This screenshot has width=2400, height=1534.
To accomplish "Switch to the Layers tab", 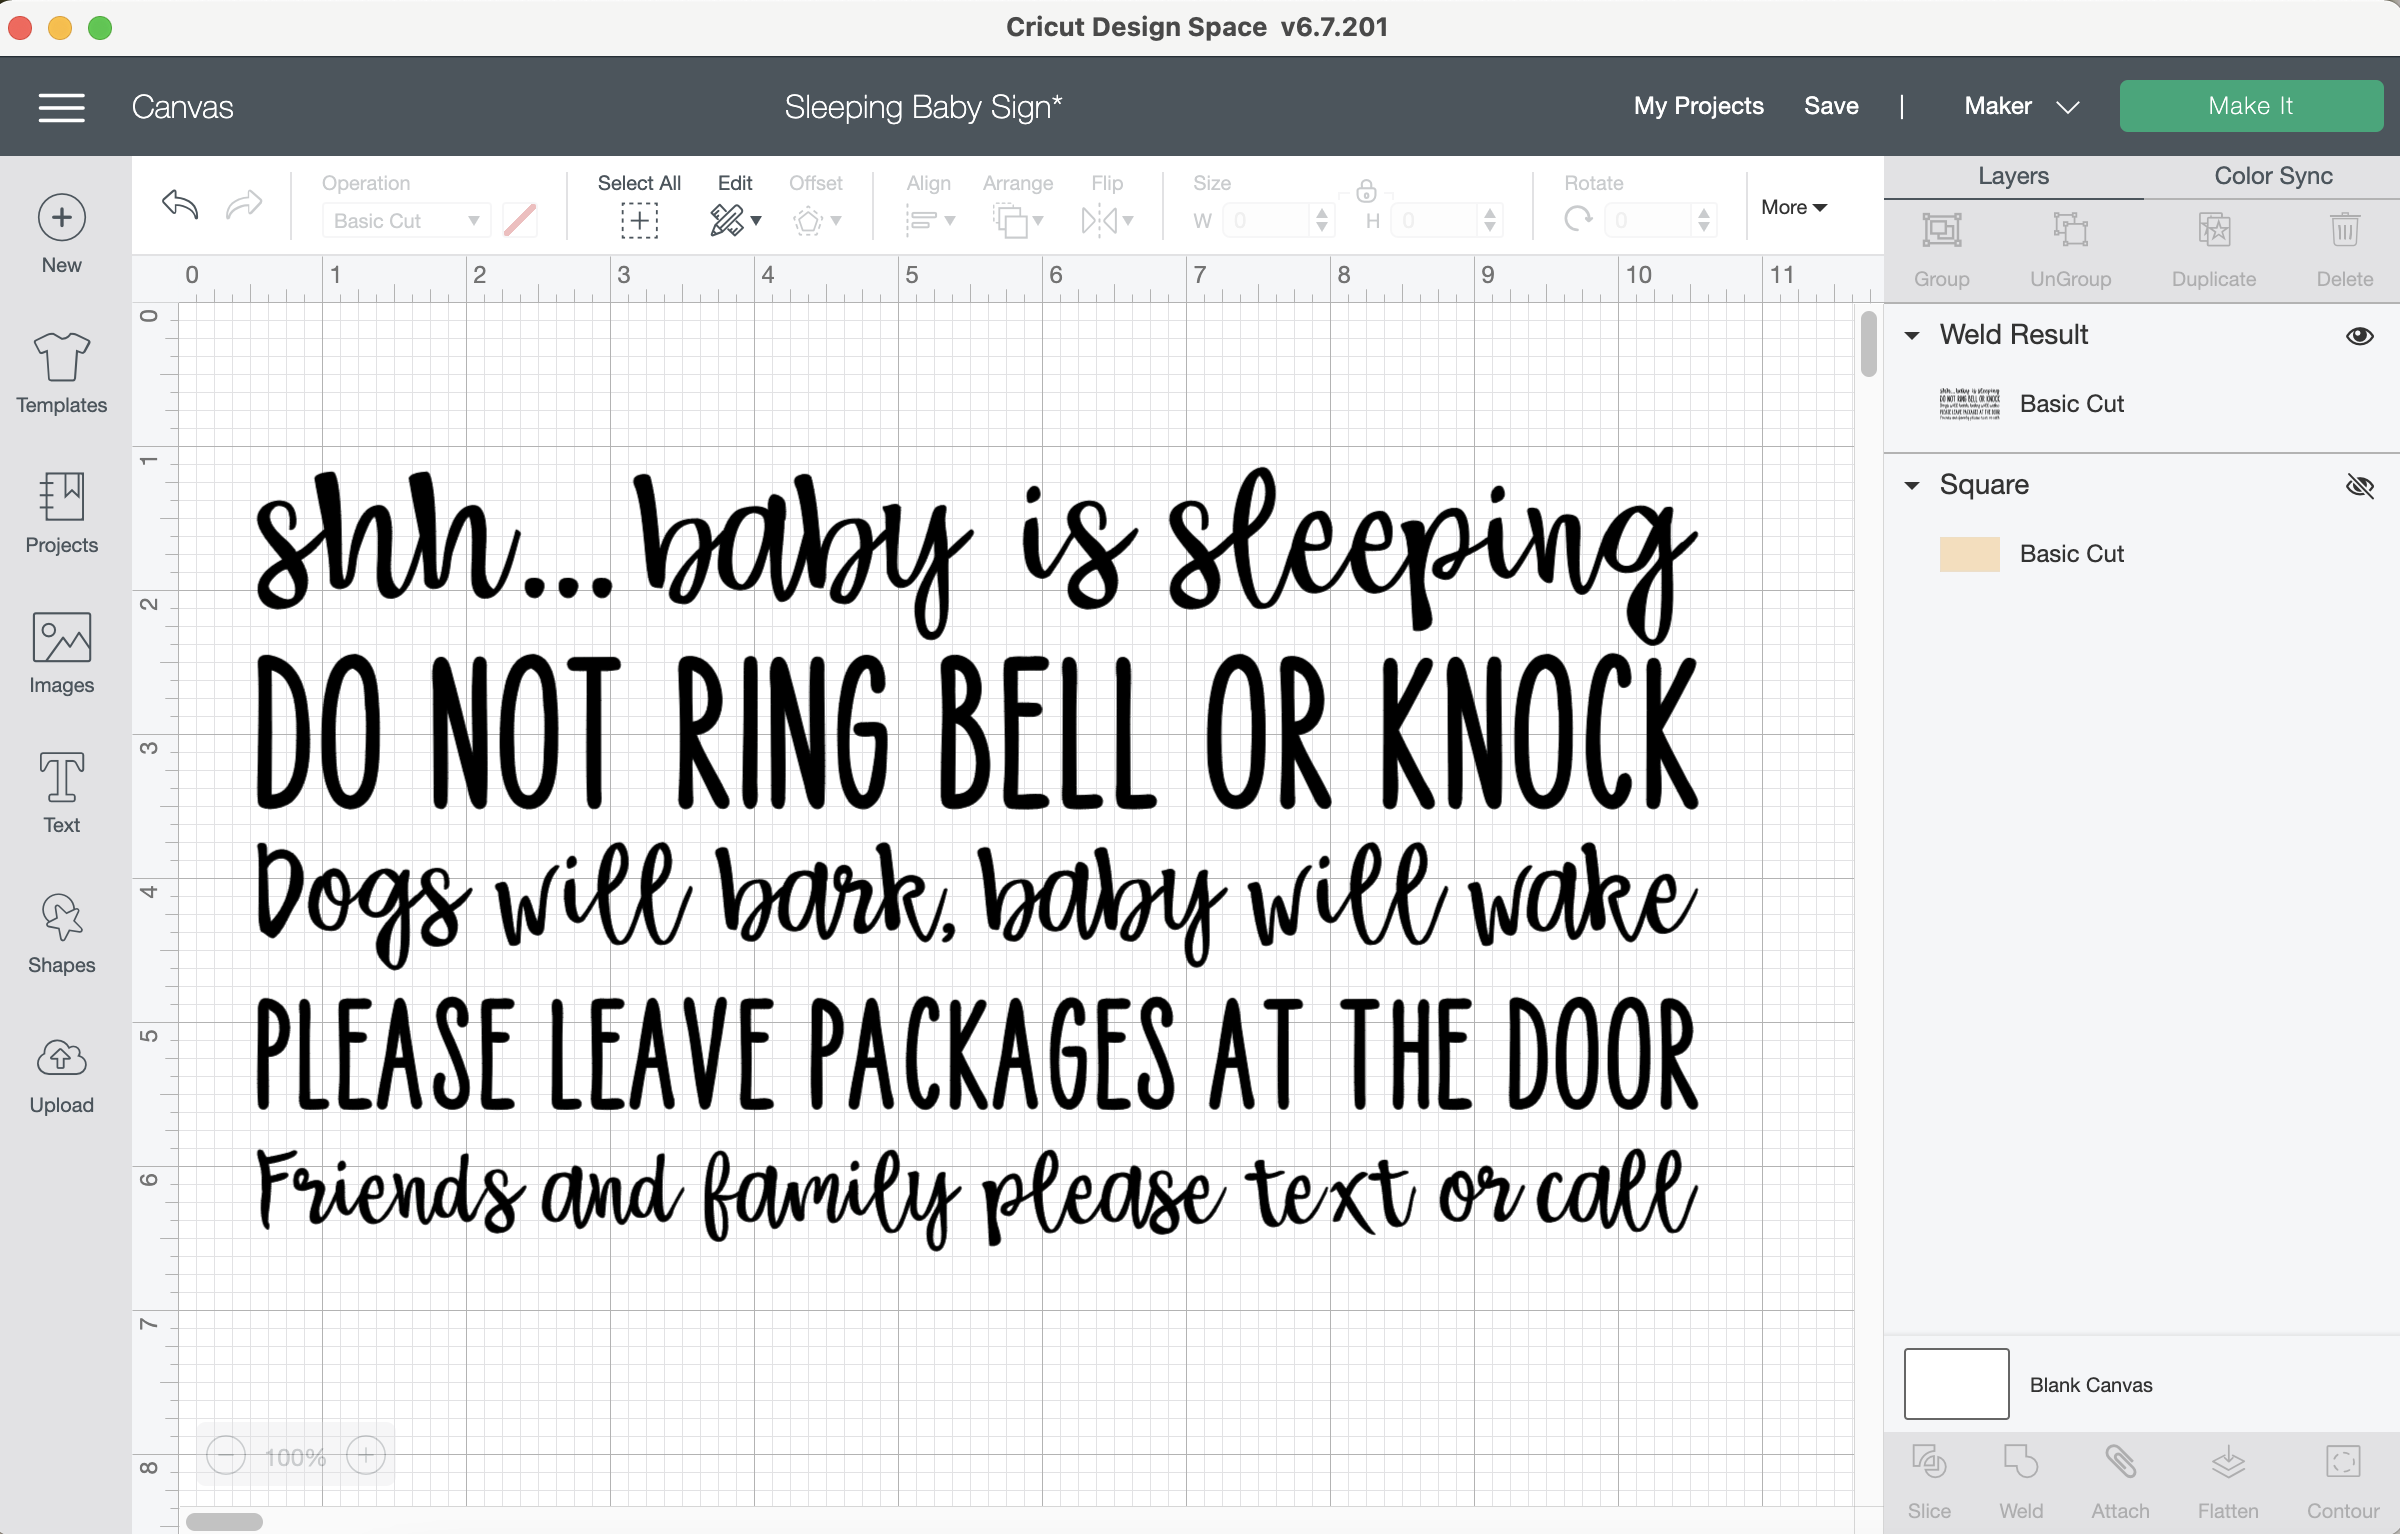I will click(2013, 176).
